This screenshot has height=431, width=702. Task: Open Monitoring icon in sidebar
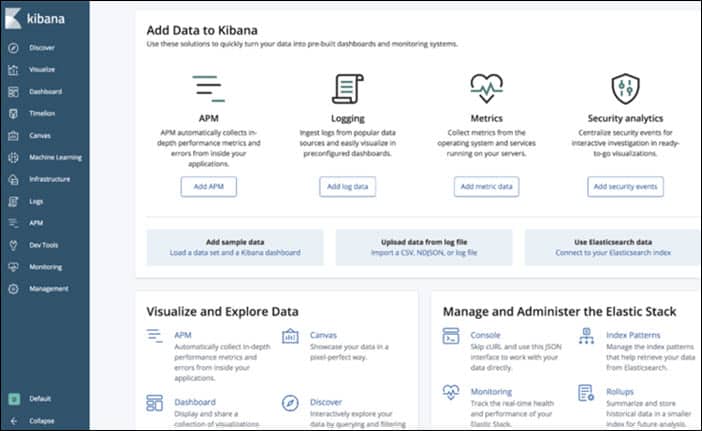click(x=13, y=267)
